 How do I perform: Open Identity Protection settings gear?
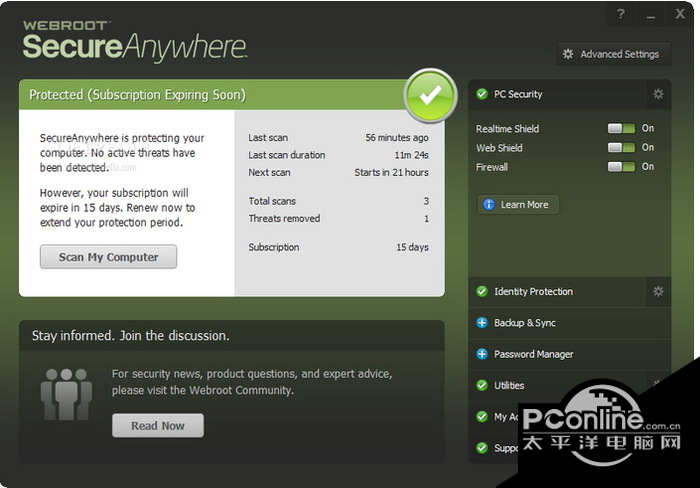click(x=658, y=292)
